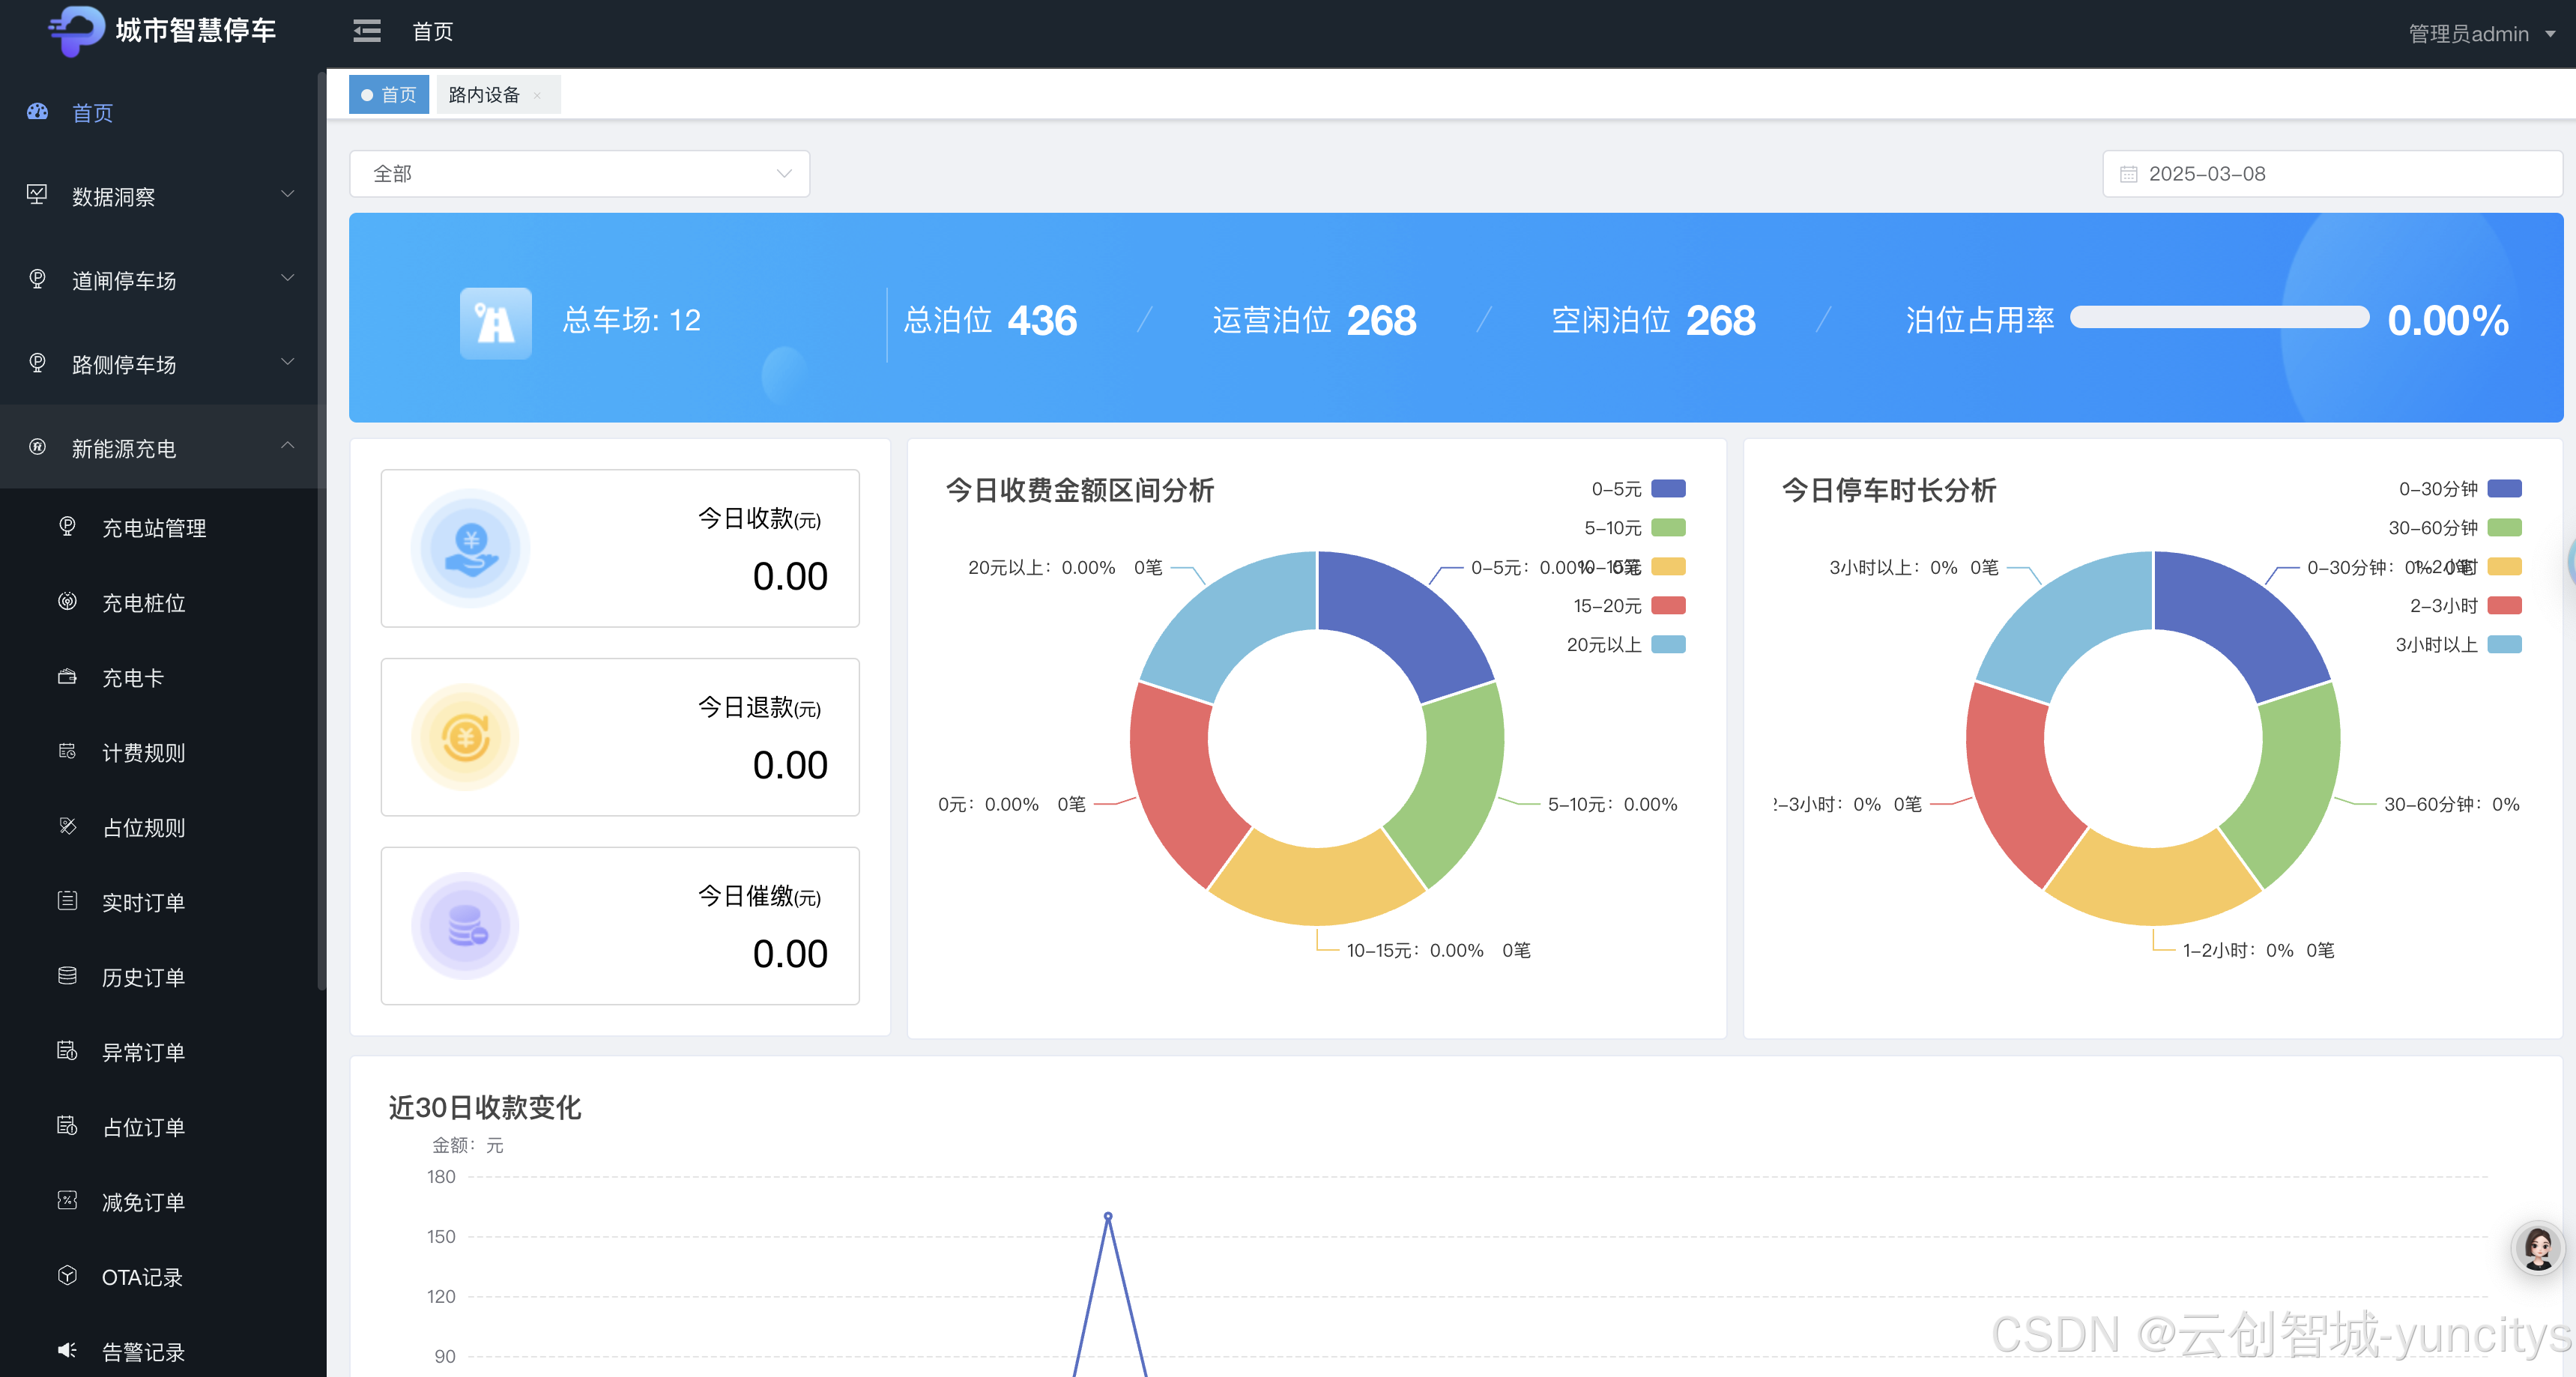This screenshot has height=1377, width=2576.
Task: Switch to the 路内设备 tab
Action: tap(484, 95)
